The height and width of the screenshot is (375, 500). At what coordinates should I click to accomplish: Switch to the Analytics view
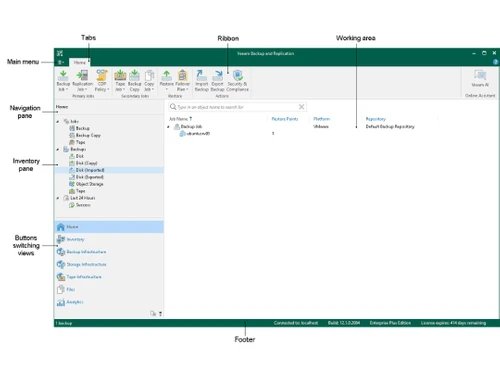coord(109,302)
